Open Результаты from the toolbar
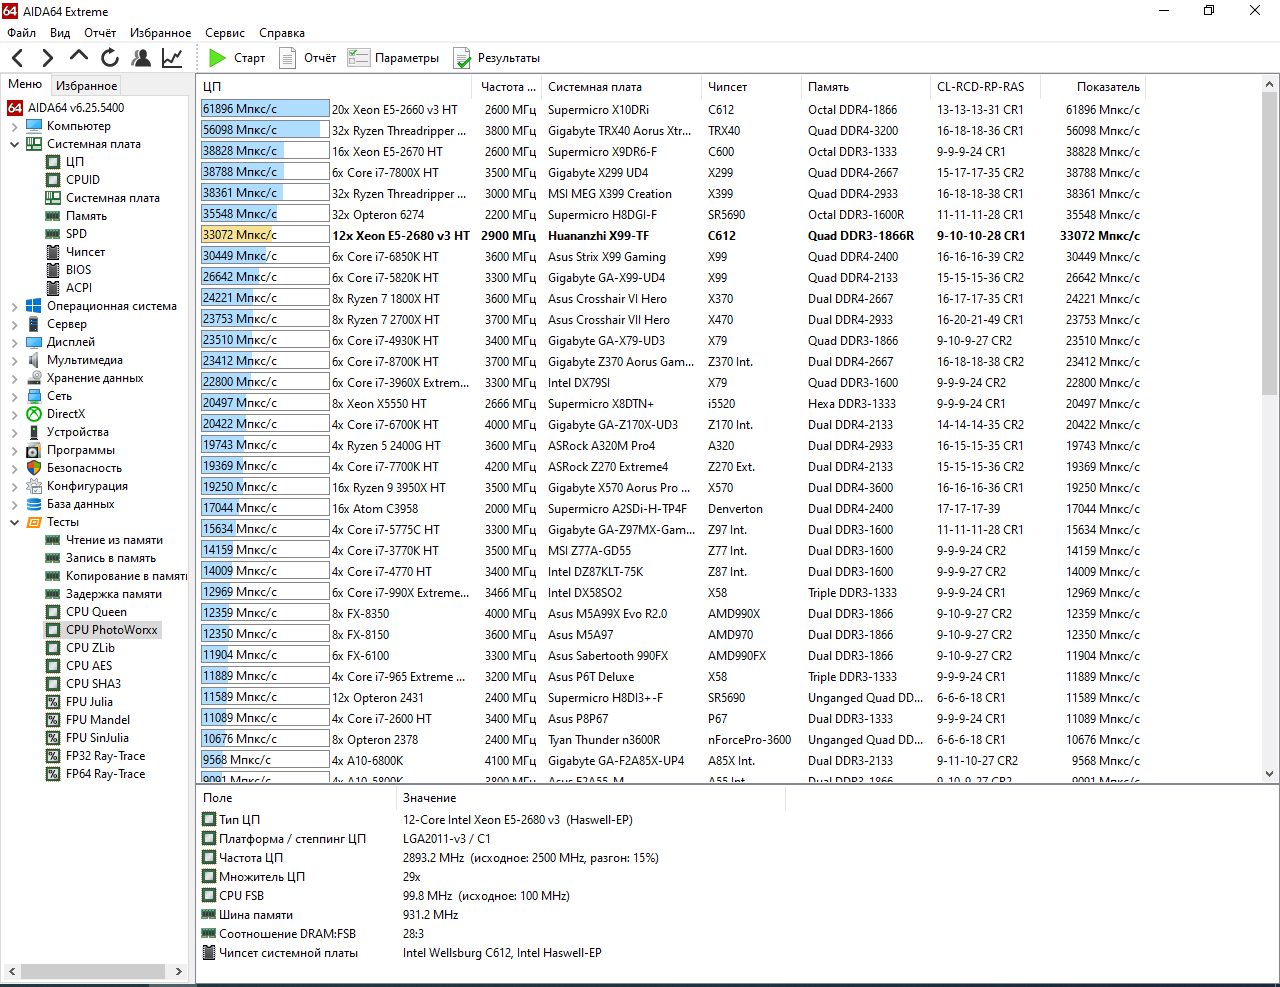 (497, 58)
